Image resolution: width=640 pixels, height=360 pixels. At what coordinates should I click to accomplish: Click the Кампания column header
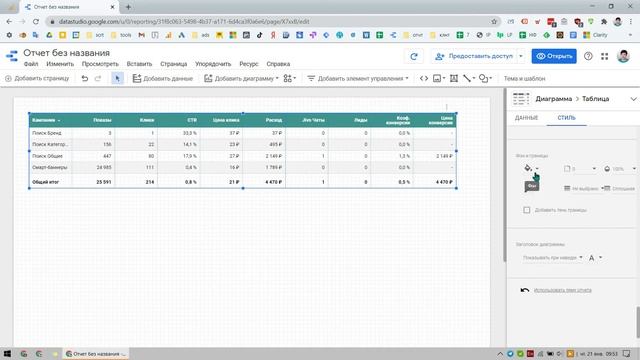point(46,120)
